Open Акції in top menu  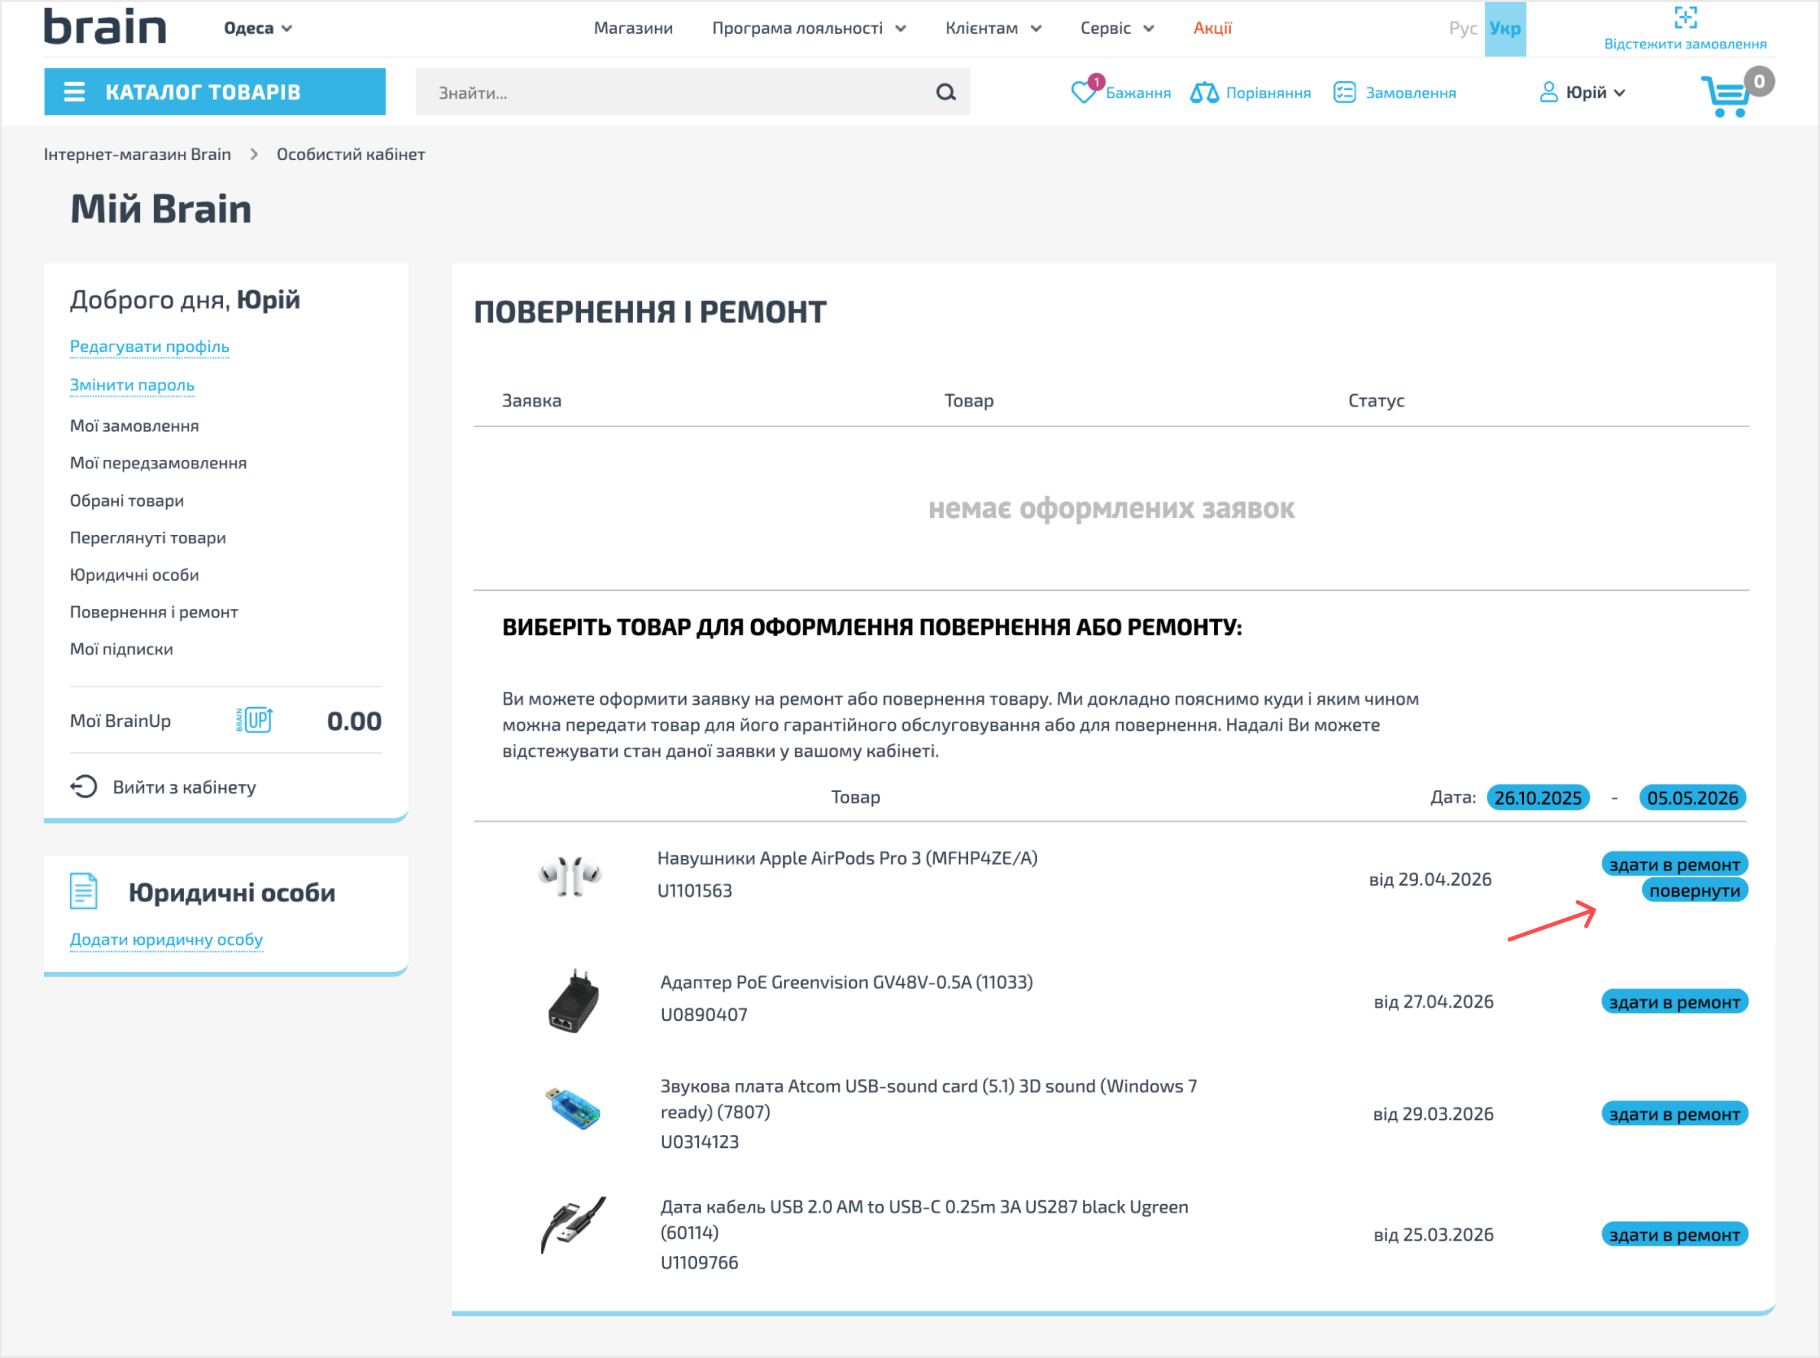pos(1212,28)
